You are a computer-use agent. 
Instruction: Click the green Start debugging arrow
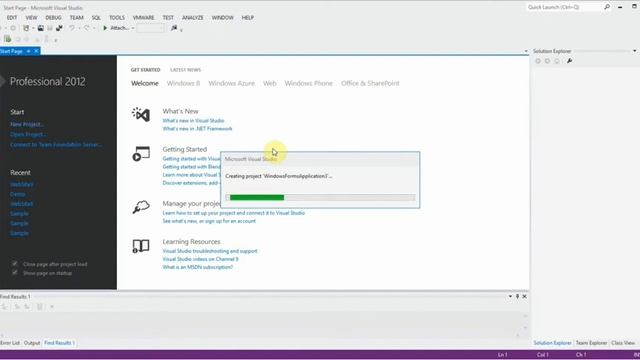click(x=105, y=28)
